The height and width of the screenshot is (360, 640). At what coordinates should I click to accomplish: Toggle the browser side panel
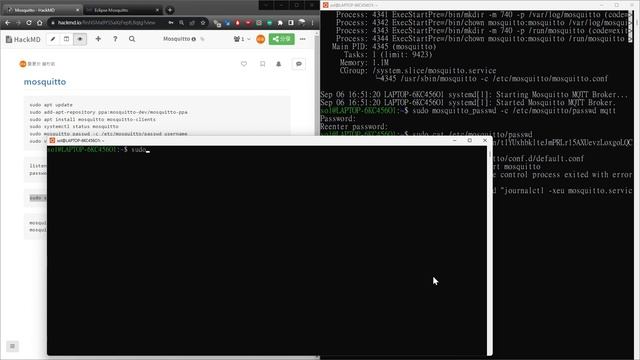291,23
